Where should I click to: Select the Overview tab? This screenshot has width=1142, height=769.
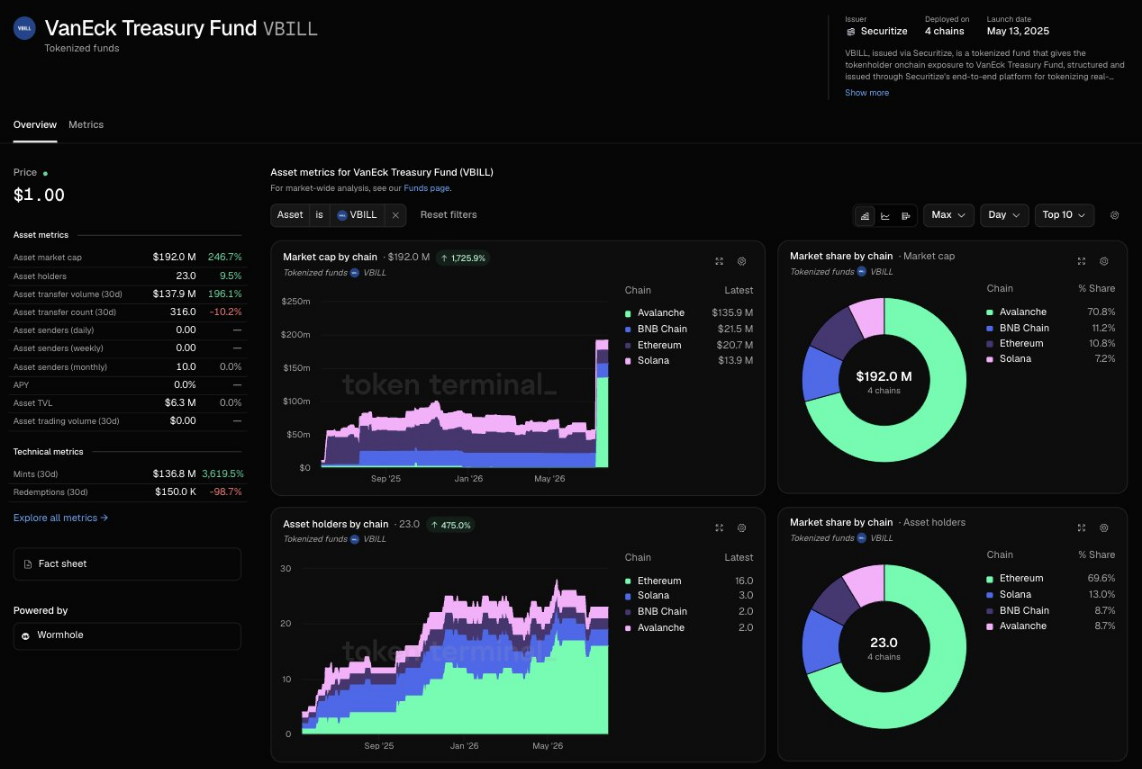point(35,125)
